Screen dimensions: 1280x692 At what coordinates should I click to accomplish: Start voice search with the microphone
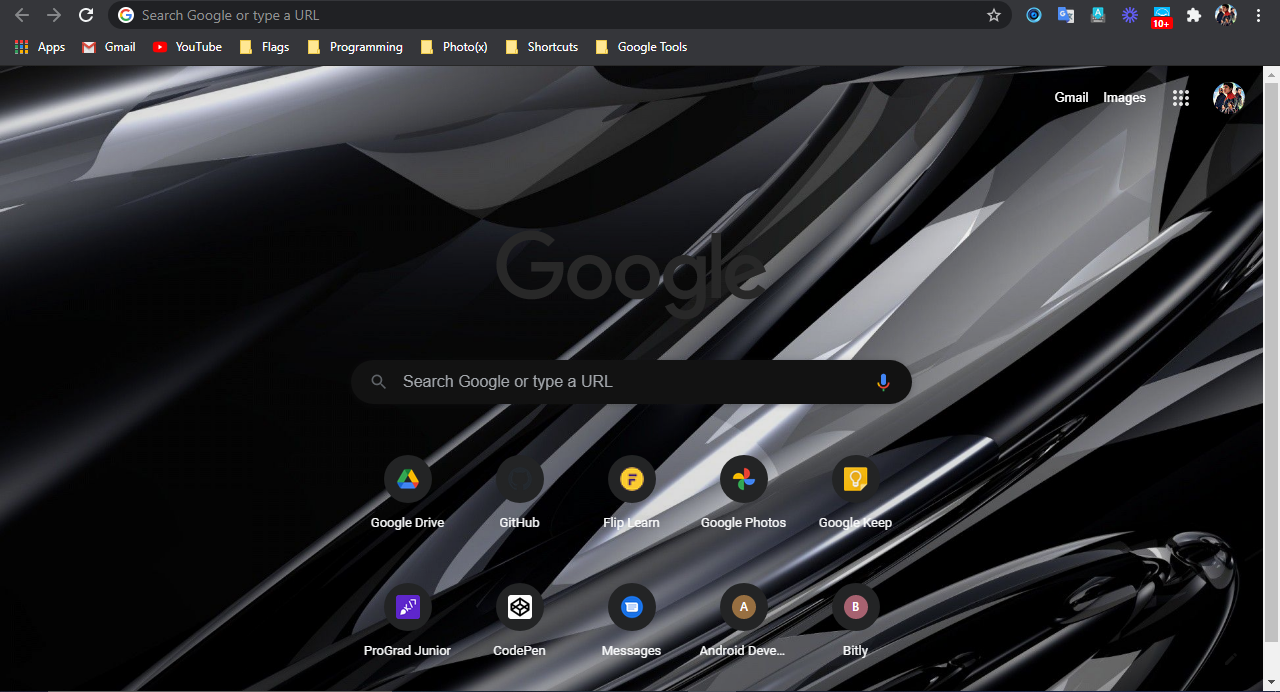pos(883,382)
